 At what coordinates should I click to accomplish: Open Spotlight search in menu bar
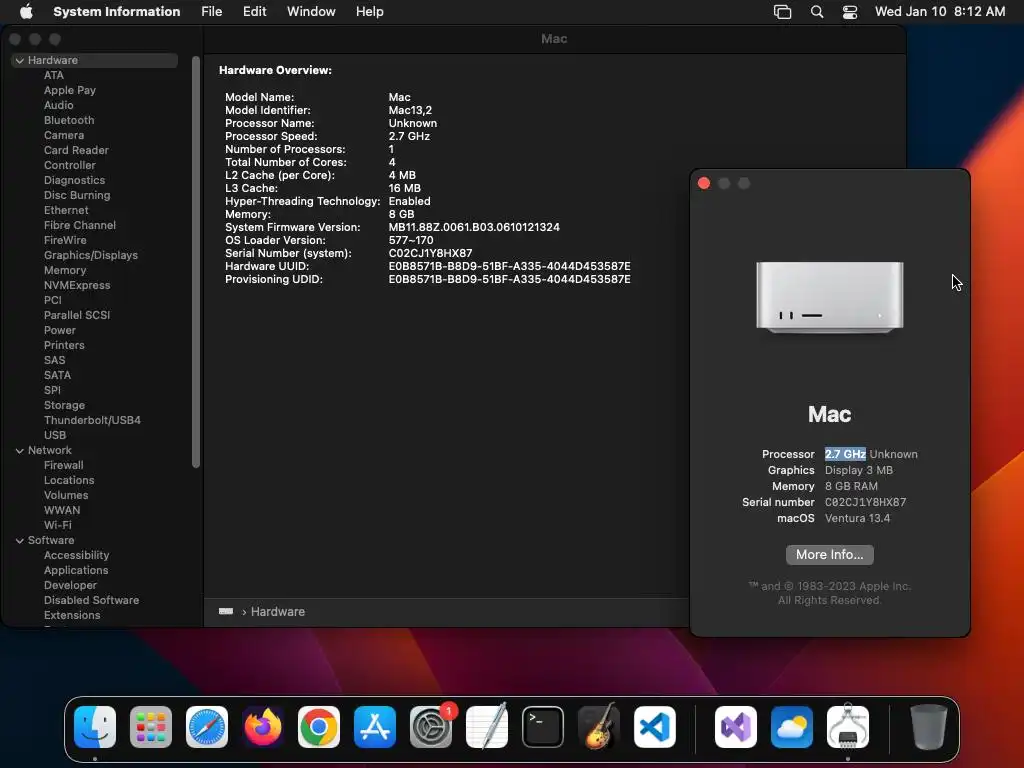817,12
